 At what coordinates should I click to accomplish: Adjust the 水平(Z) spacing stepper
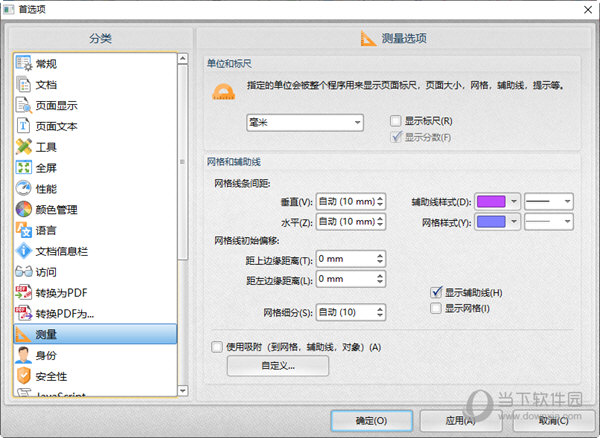point(380,221)
